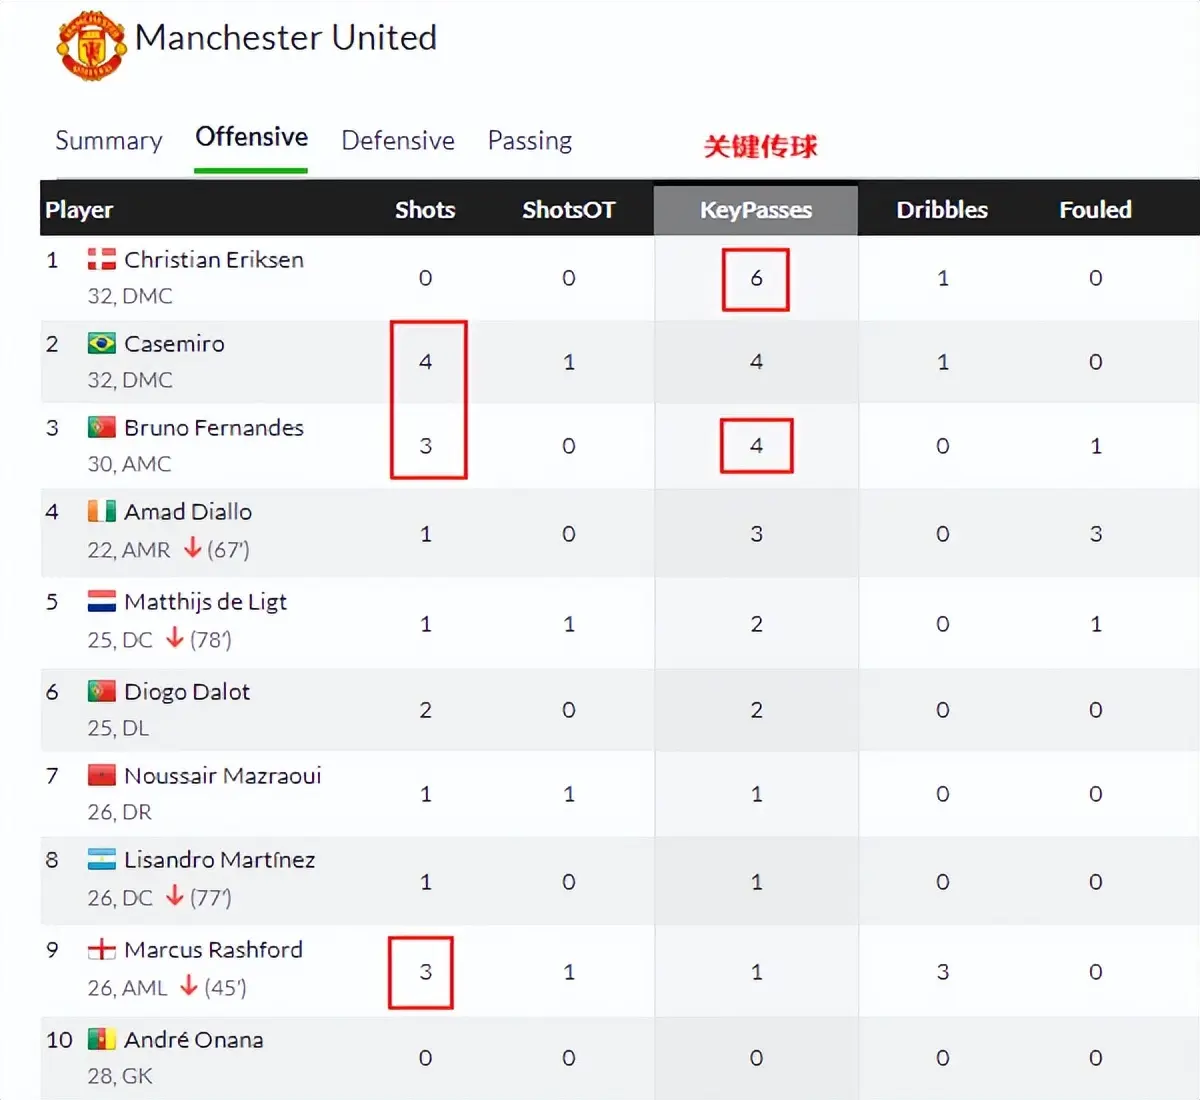Click the England flag beside Marcus Rashford
Image resolution: width=1200 pixels, height=1100 pixels.
[102, 950]
